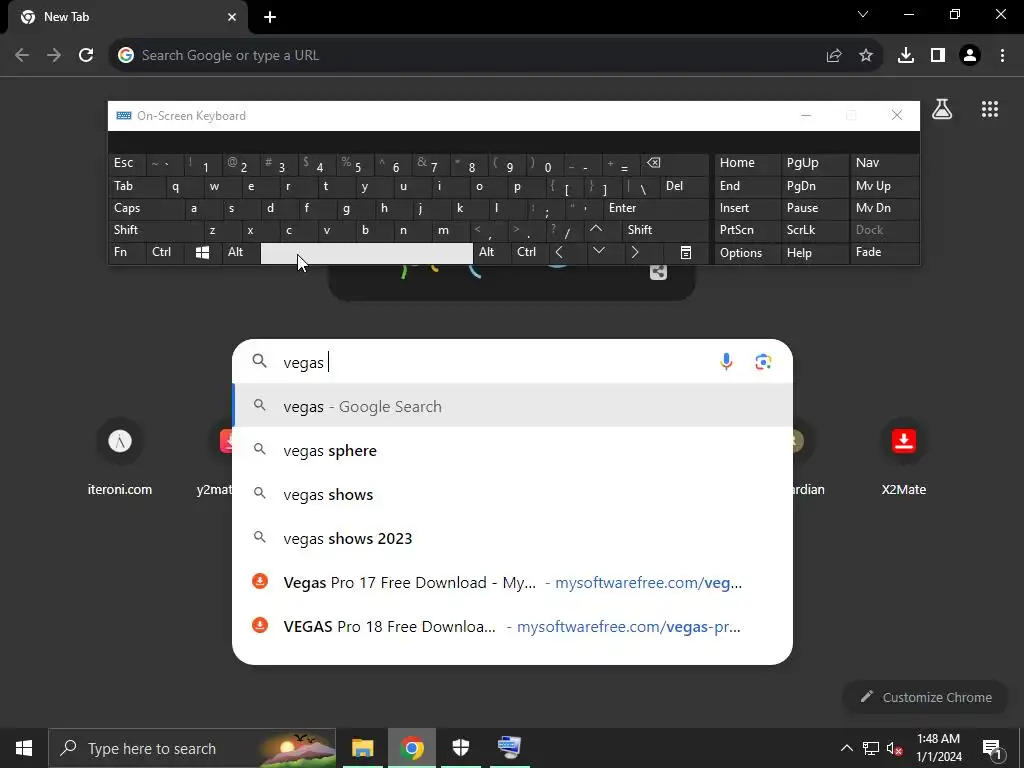Click the Windows logo key on keyboard
Image resolution: width=1024 pixels, height=768 pixels.
point(202,252)
